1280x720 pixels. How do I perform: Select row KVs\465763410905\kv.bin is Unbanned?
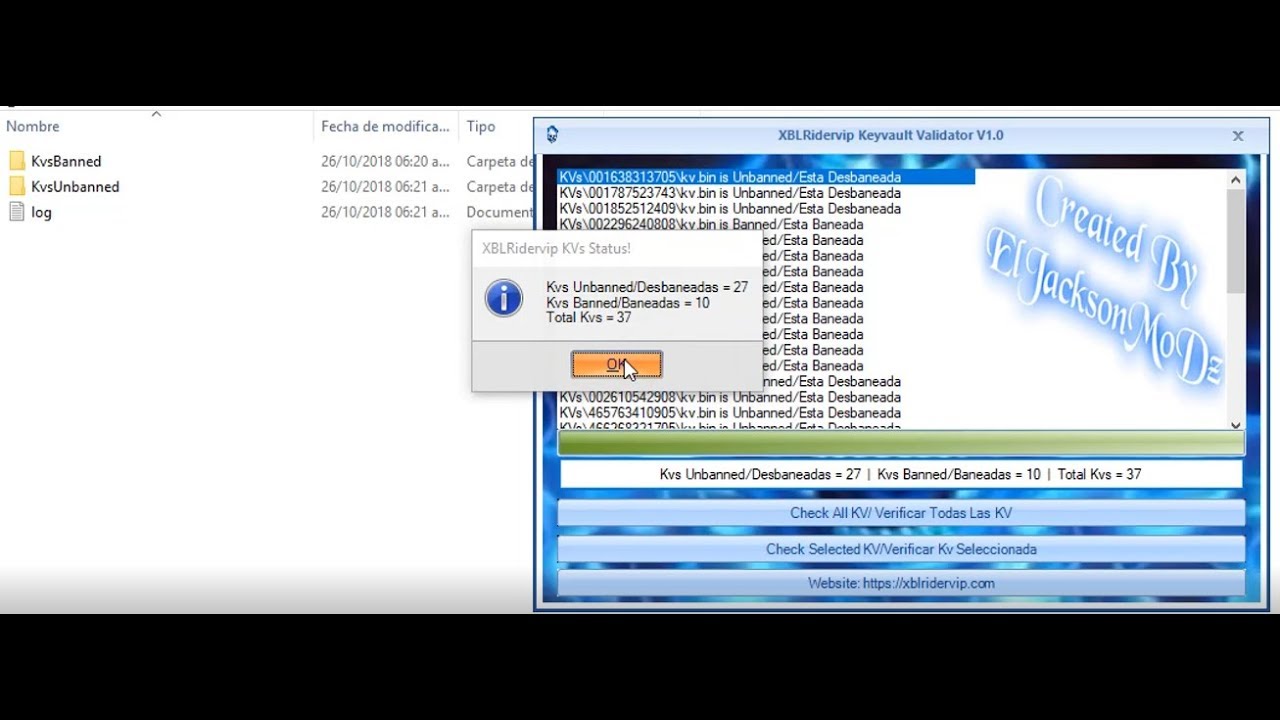(x=730, y=413)
